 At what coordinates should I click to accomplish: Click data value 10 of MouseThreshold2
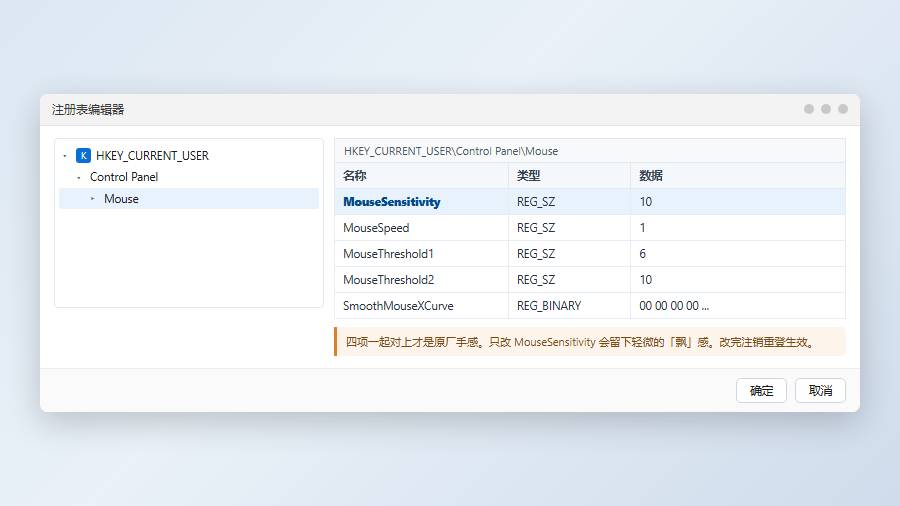click(646, 280)
